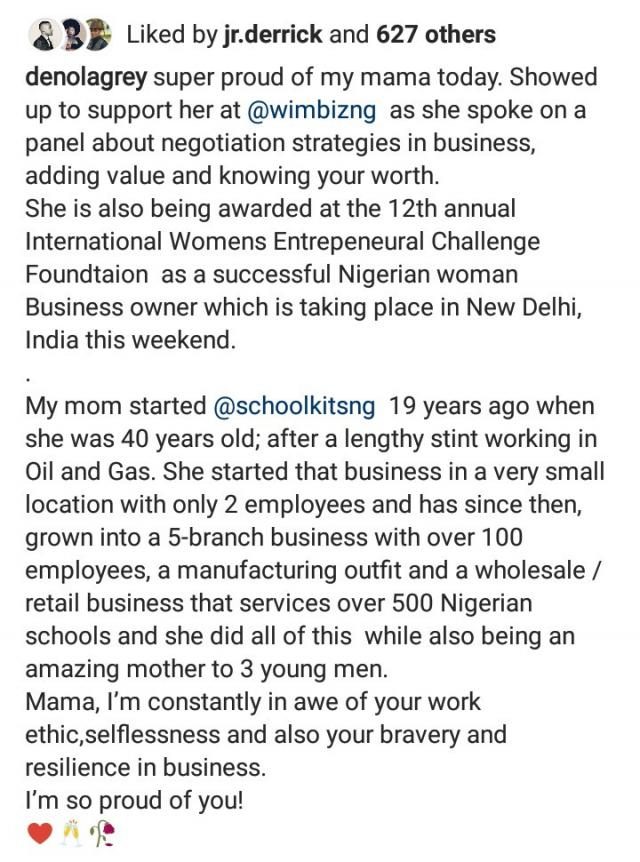The width and height of the screenshot is (640, 862).
Task: View the list of 627 others who liked
Action: 436,35
